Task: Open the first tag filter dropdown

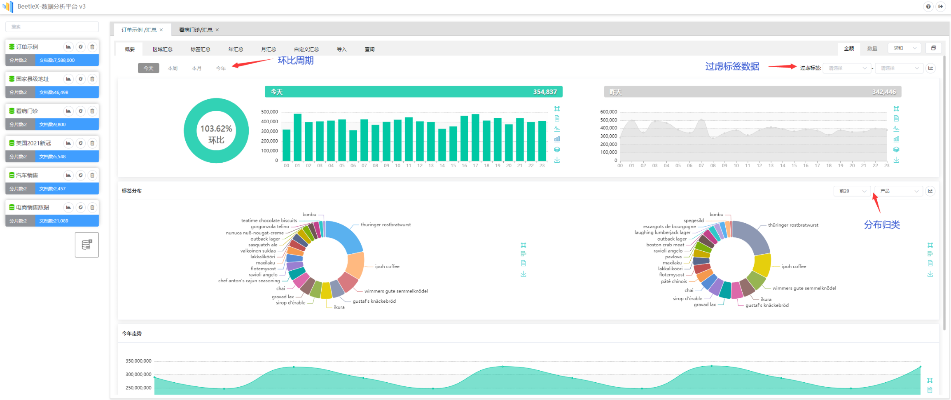Action: coord(848,68)
